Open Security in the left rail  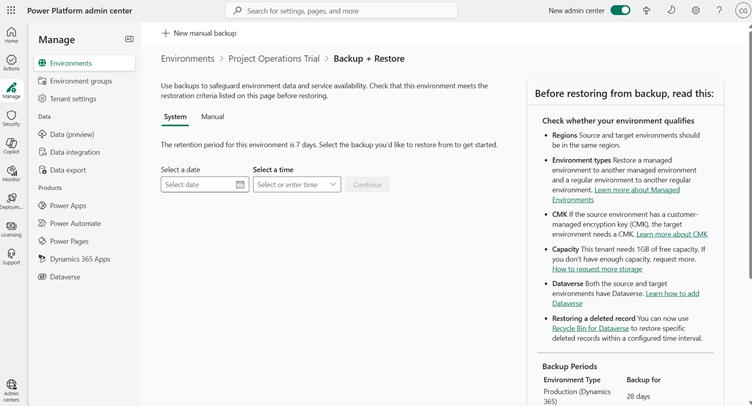11,118
